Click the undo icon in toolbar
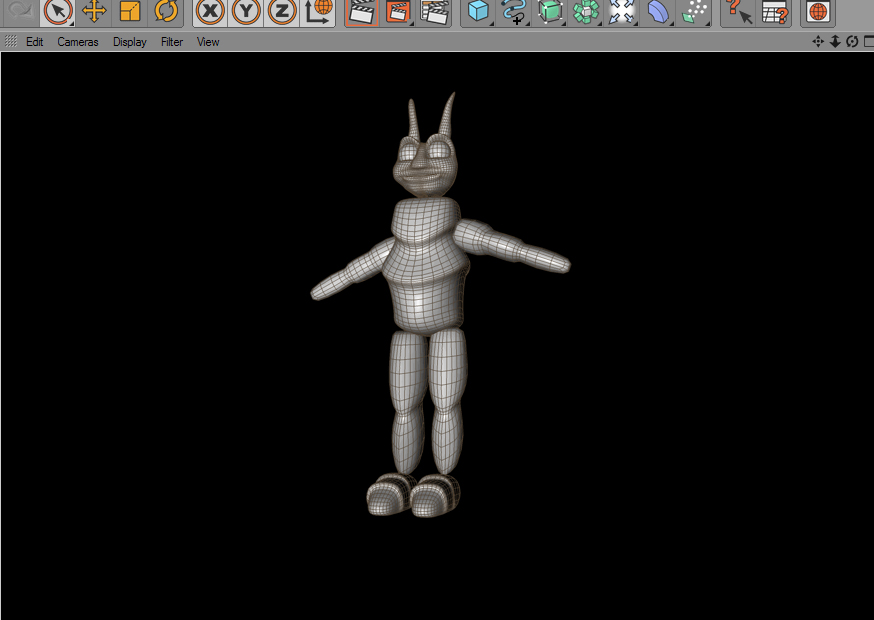Image resolution: width=874 pixels, height=620 pixels. pyautogui.click(x=20, y=10)
